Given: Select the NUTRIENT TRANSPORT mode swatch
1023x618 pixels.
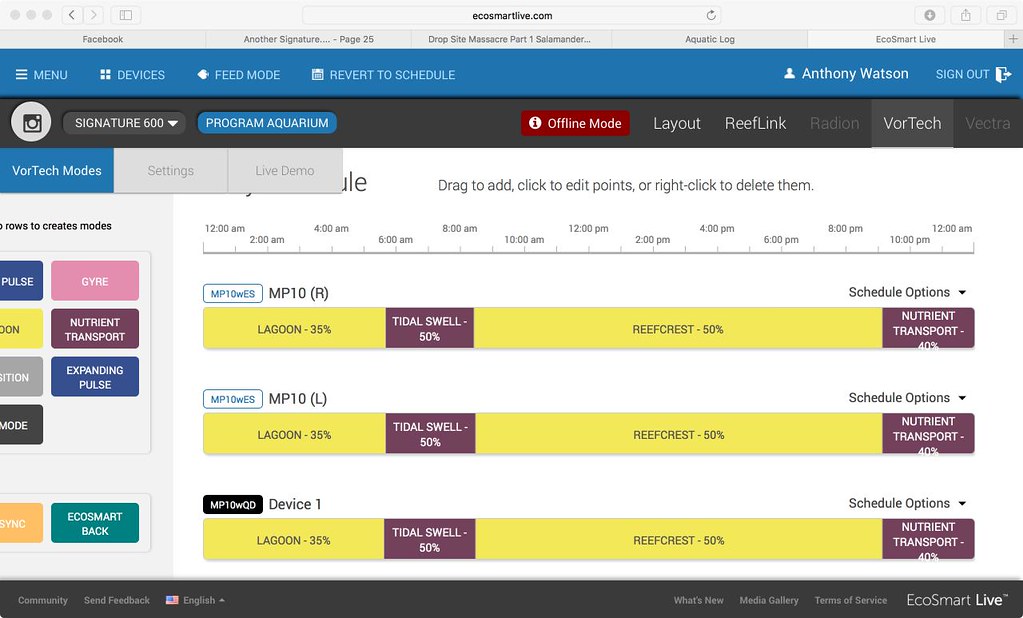Looking at the screenshot, I should [x=95, y=329].
